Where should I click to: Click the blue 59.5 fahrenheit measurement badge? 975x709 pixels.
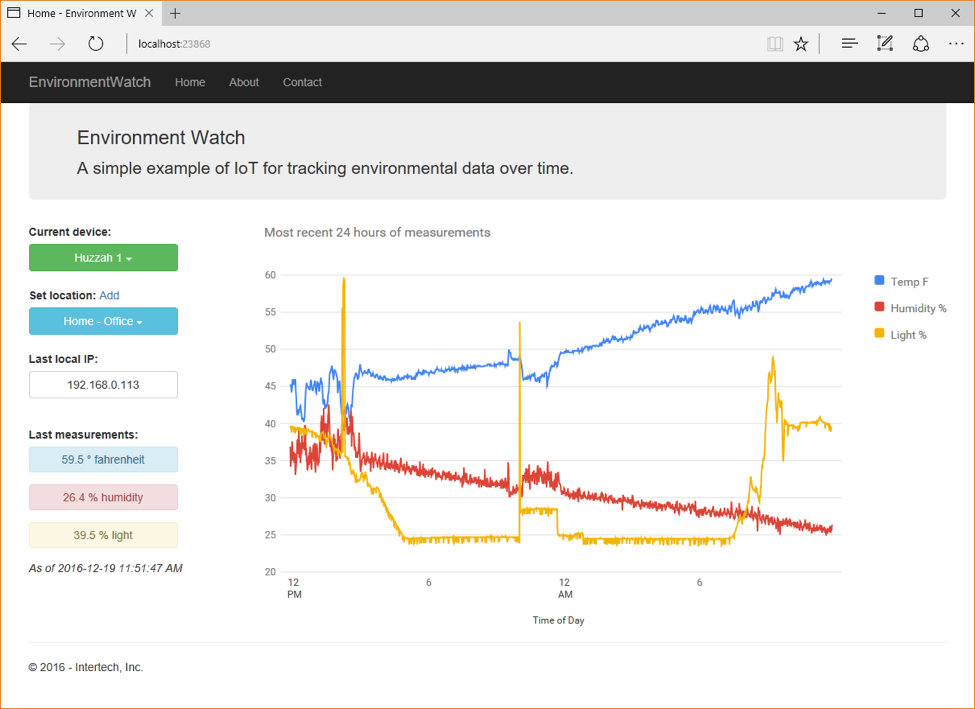click(103, 459)
